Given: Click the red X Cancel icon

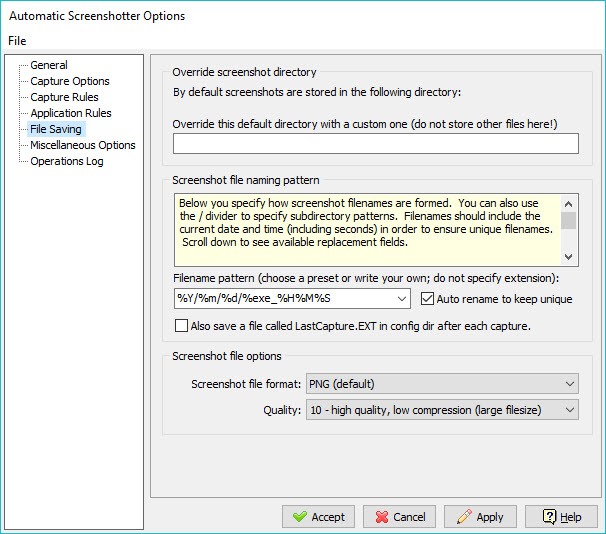Looking at the screenshot, I should (x=381, y=517).
